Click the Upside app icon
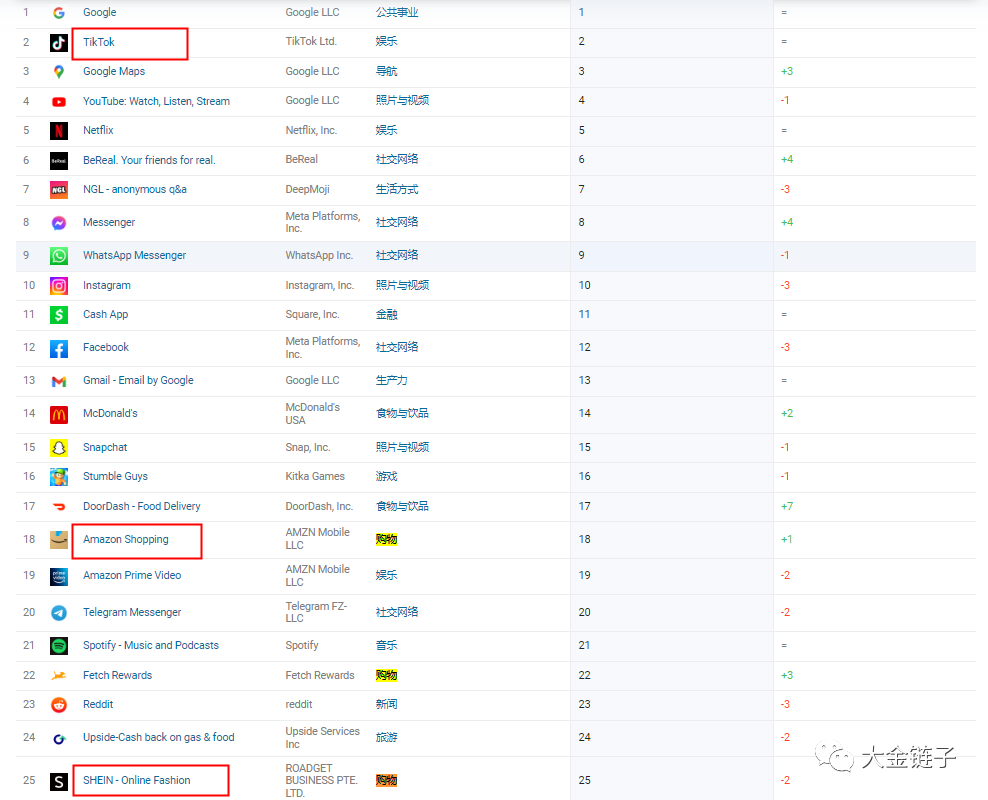The height and width of the screenshot is (800, 988). coord(59,739)
